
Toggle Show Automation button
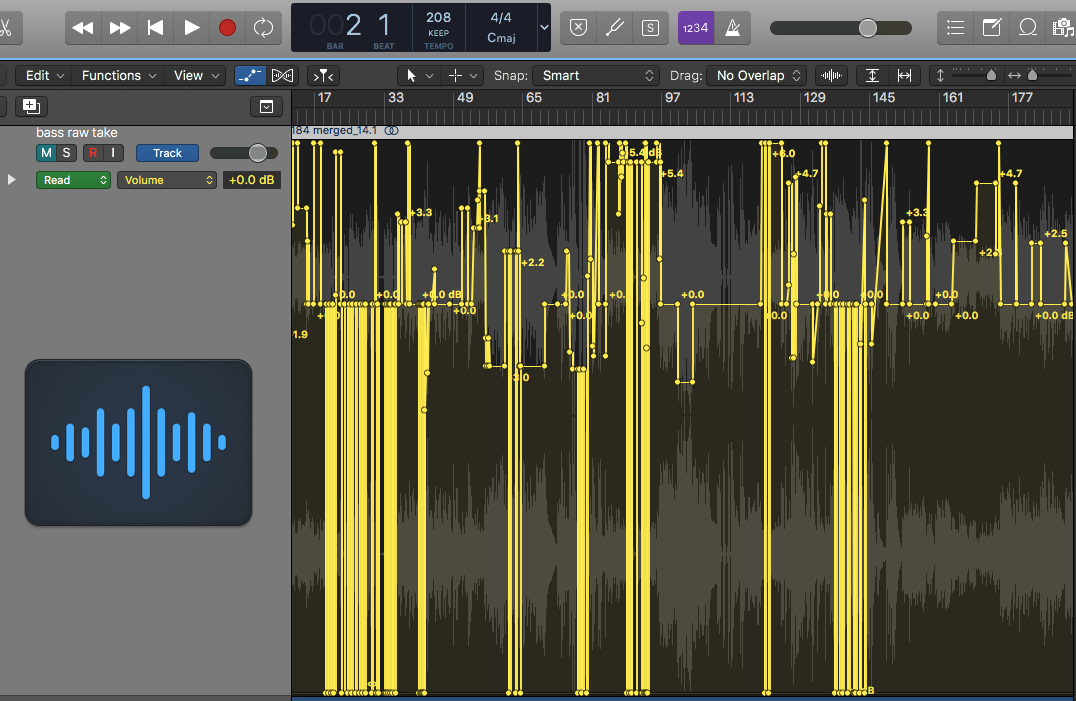tap(249, 75)
